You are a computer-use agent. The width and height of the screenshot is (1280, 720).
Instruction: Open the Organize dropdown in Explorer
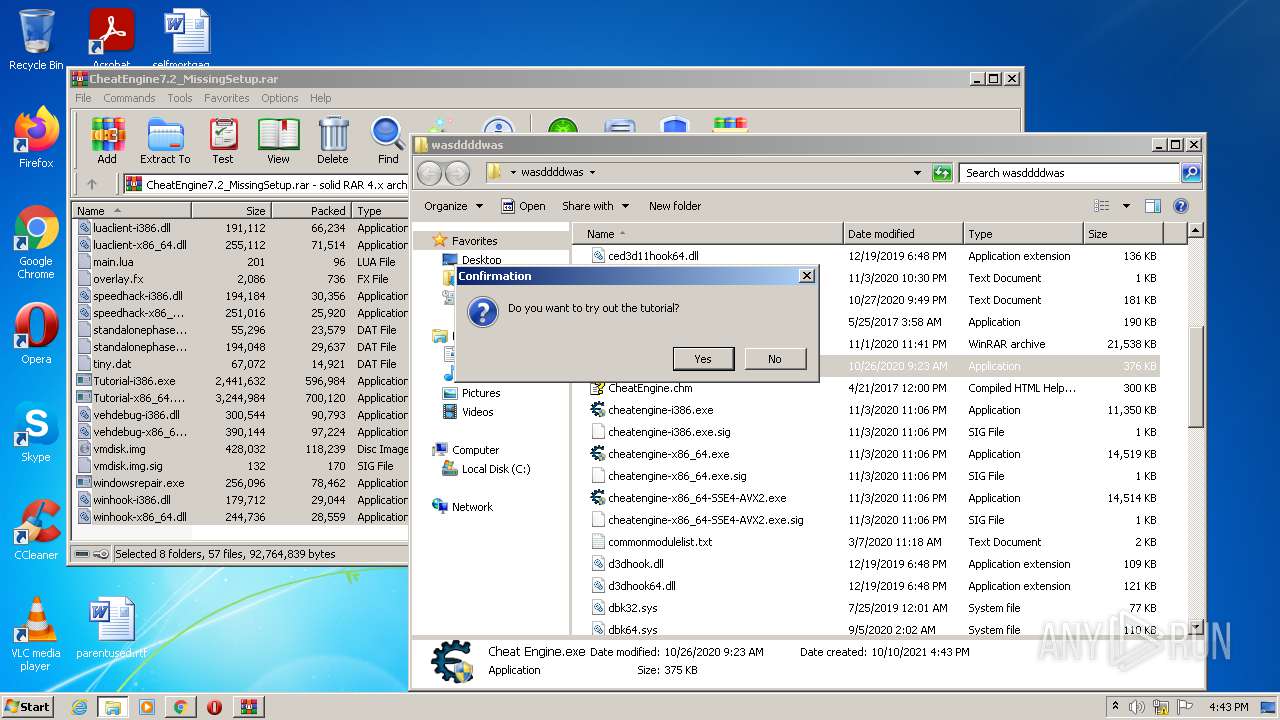pyautogui.click(x=453, y=206)
